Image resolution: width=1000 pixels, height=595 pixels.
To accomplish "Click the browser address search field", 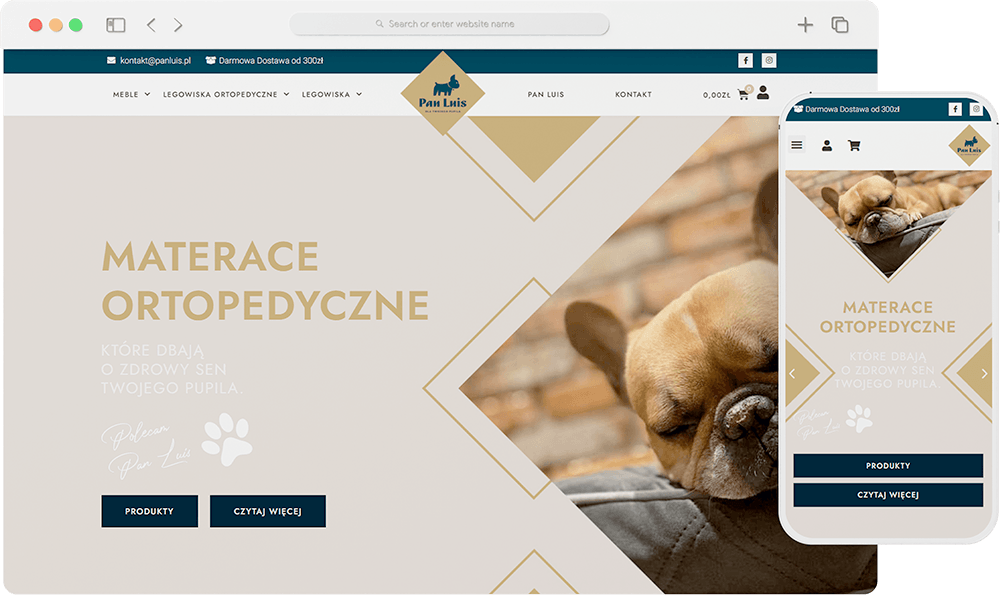I will (x=450, y=24).
